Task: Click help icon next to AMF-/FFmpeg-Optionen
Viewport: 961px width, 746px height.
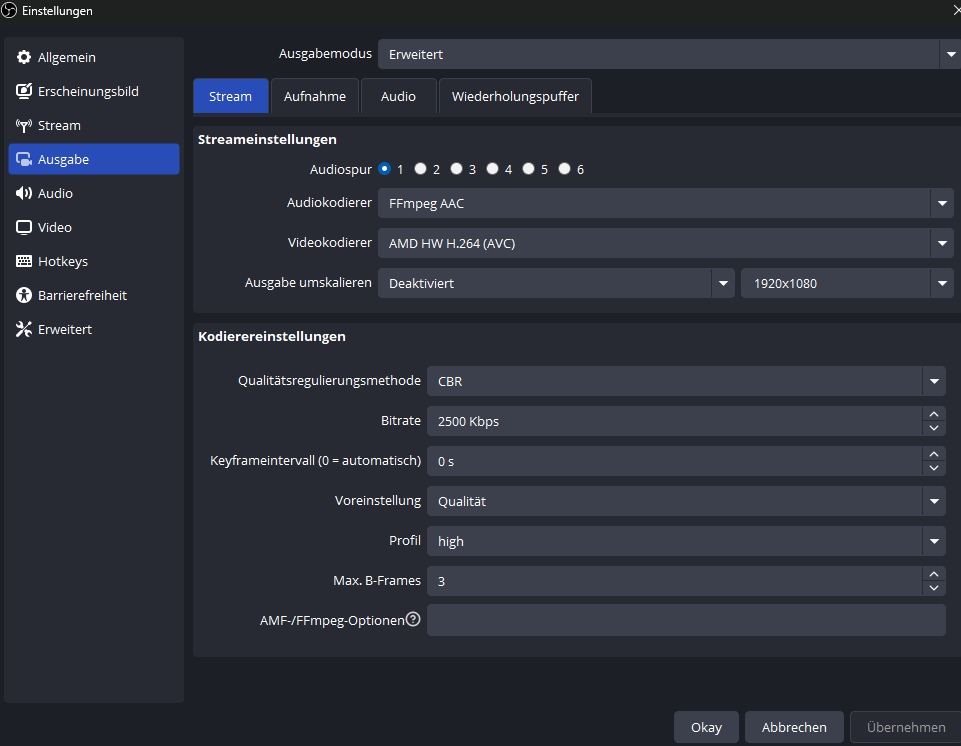Action: (x=413, y=619)
